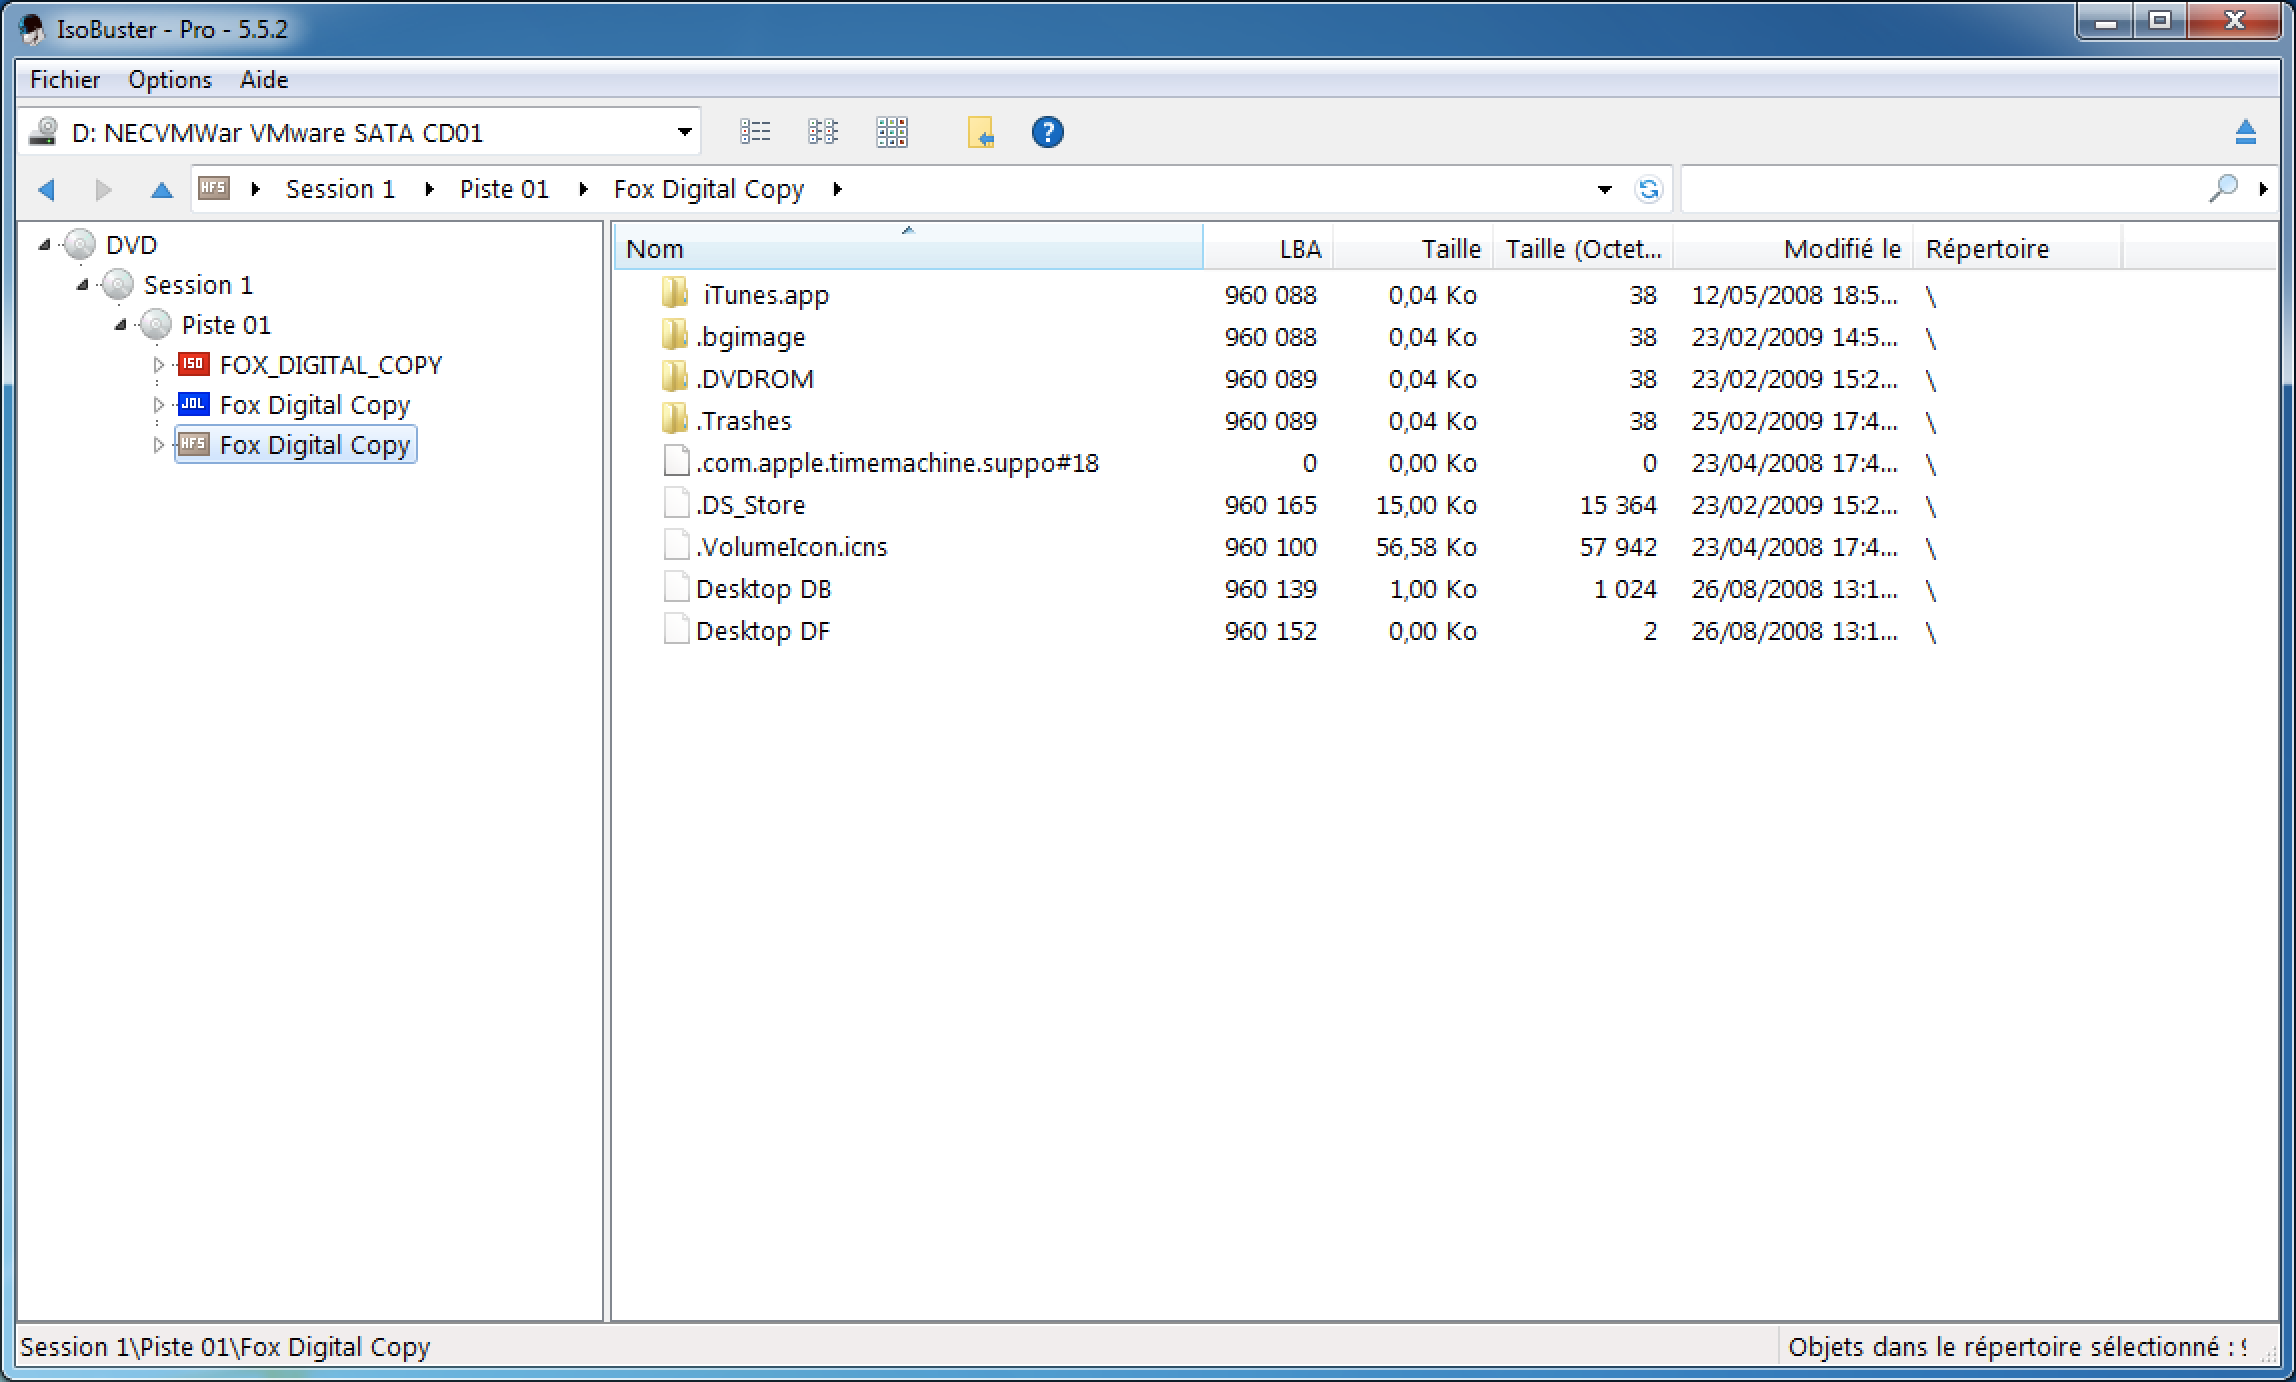
Task: Collapse the Session 1 tree node
Action: tap(83, 285)
